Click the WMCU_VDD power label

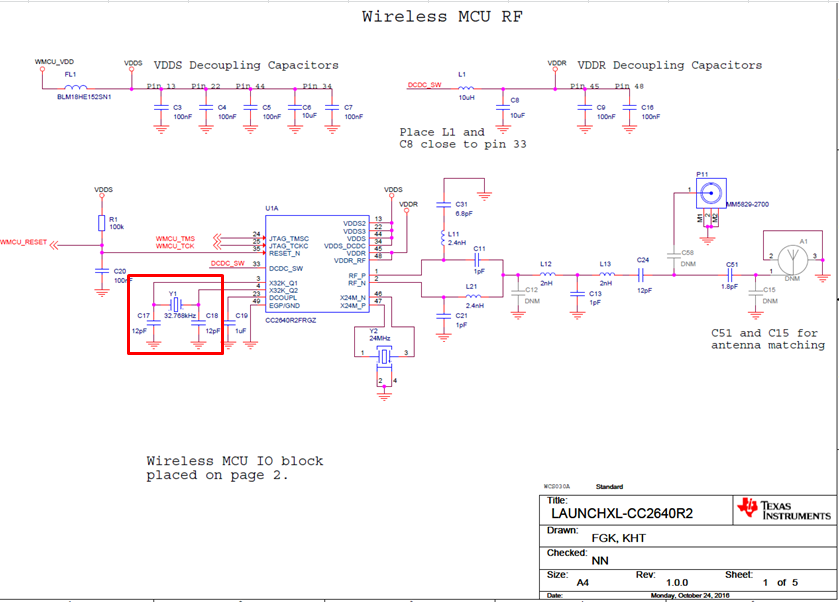coord(54,62)
